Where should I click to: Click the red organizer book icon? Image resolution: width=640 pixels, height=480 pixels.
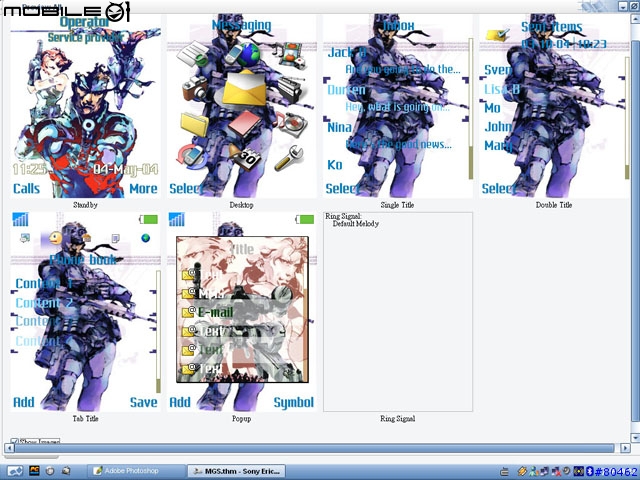click(x=245, y=124)
